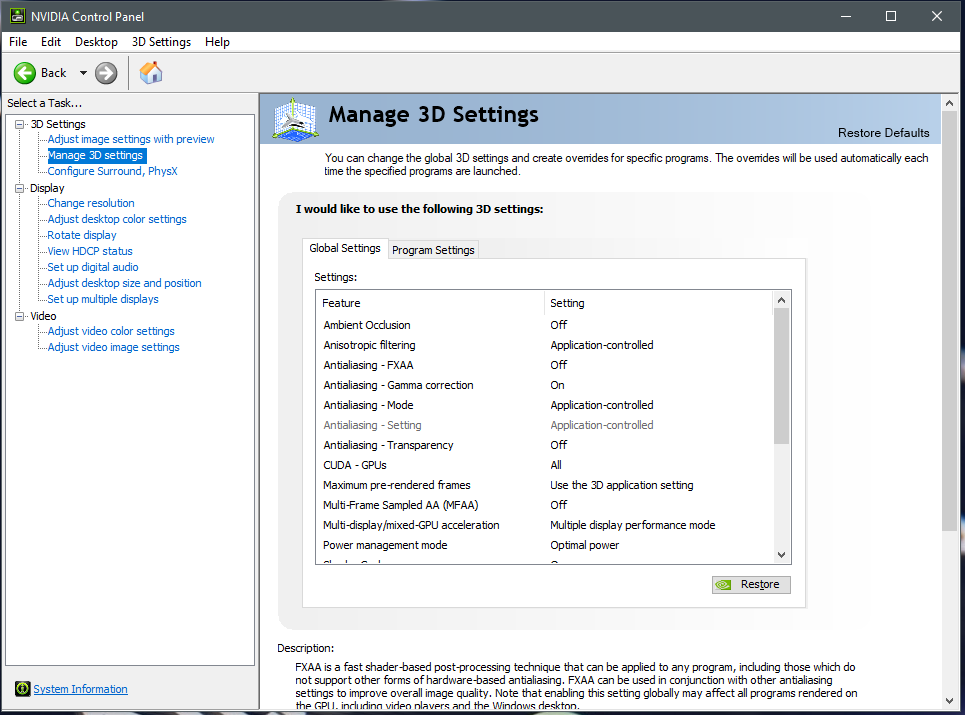Image resolution: width=965 pixels, height=715 pixels.
Task: Select the Ambient Occlusion setting row
Action: [366, 325]
